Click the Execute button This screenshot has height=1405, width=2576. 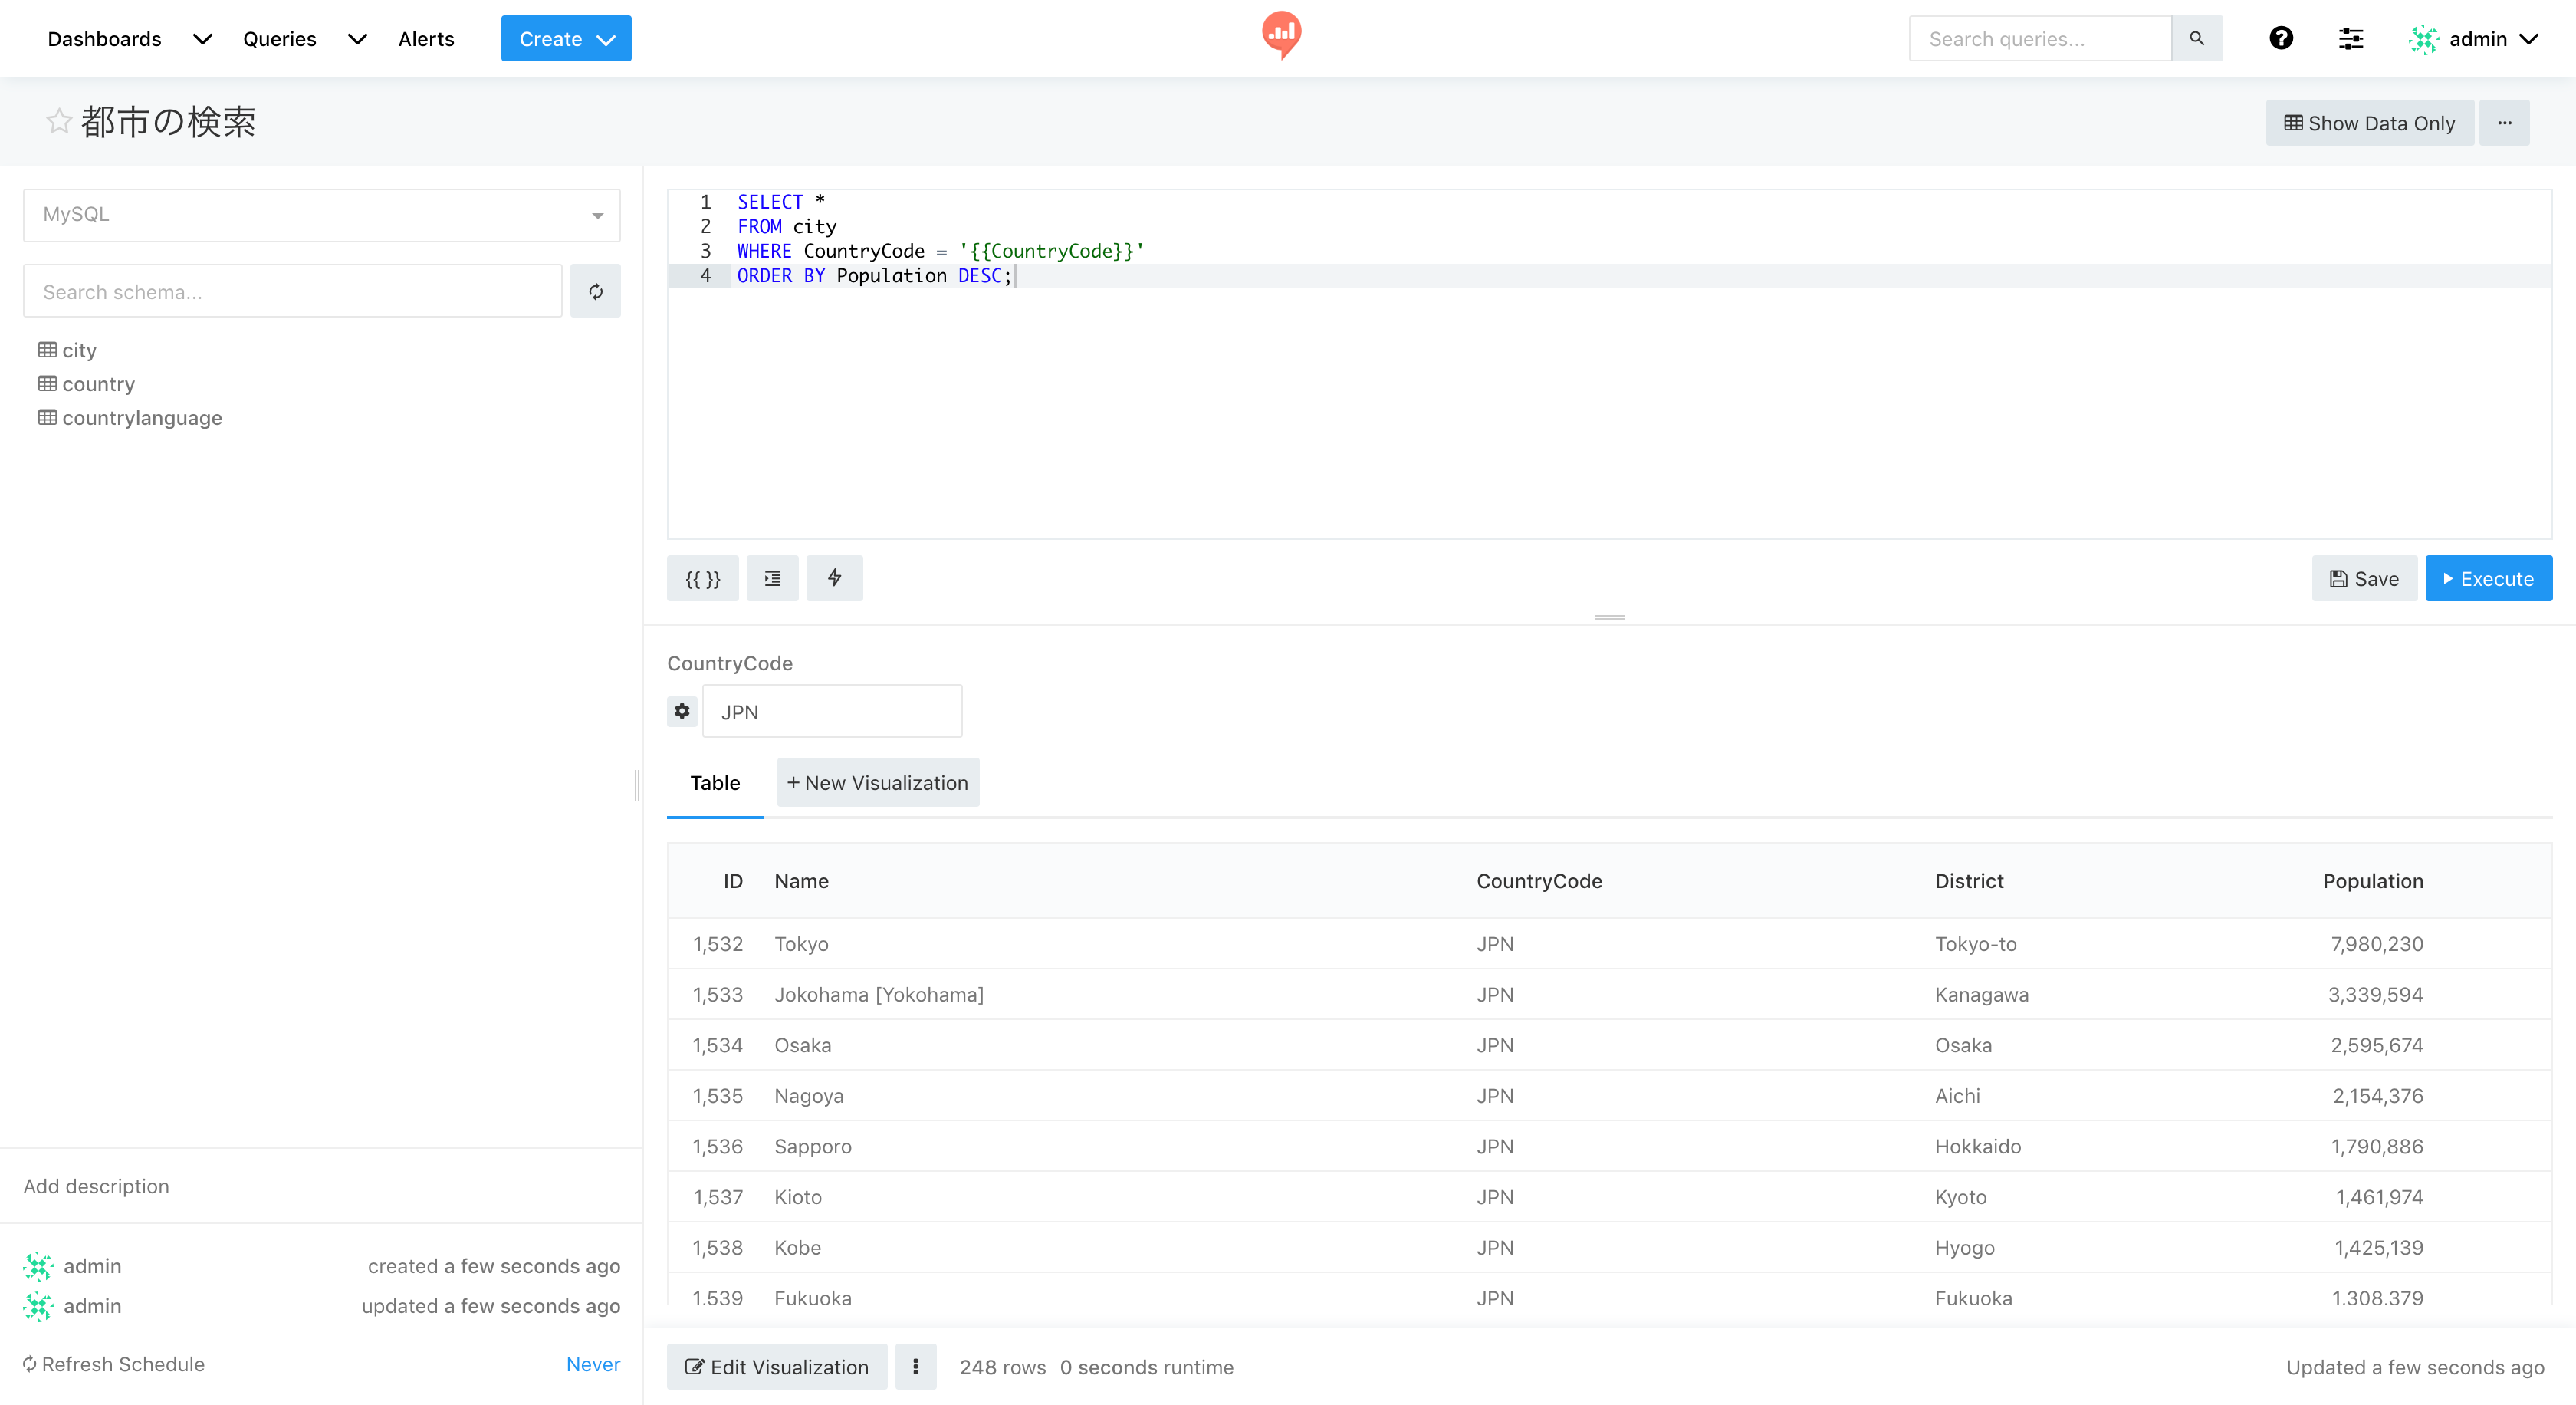[x=2488, y=578]
